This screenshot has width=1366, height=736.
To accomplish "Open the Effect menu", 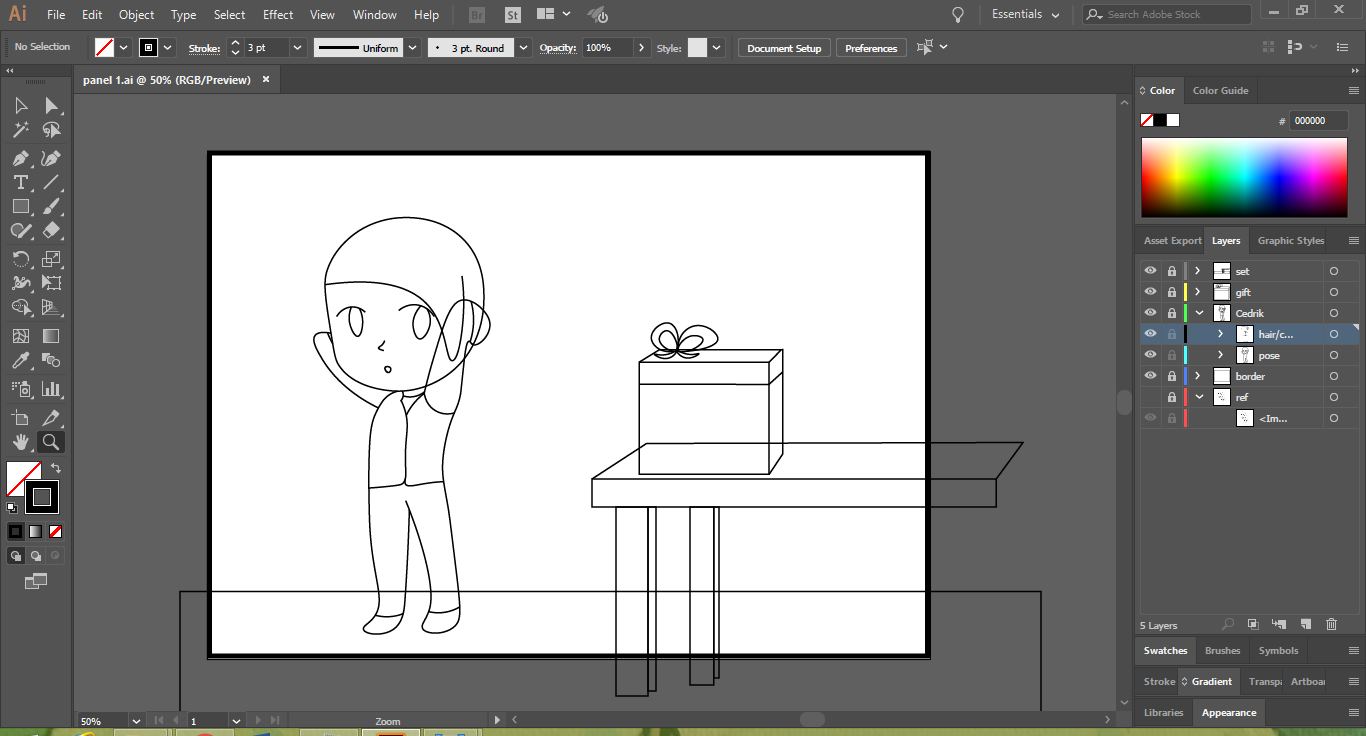I will click(278, 15).
